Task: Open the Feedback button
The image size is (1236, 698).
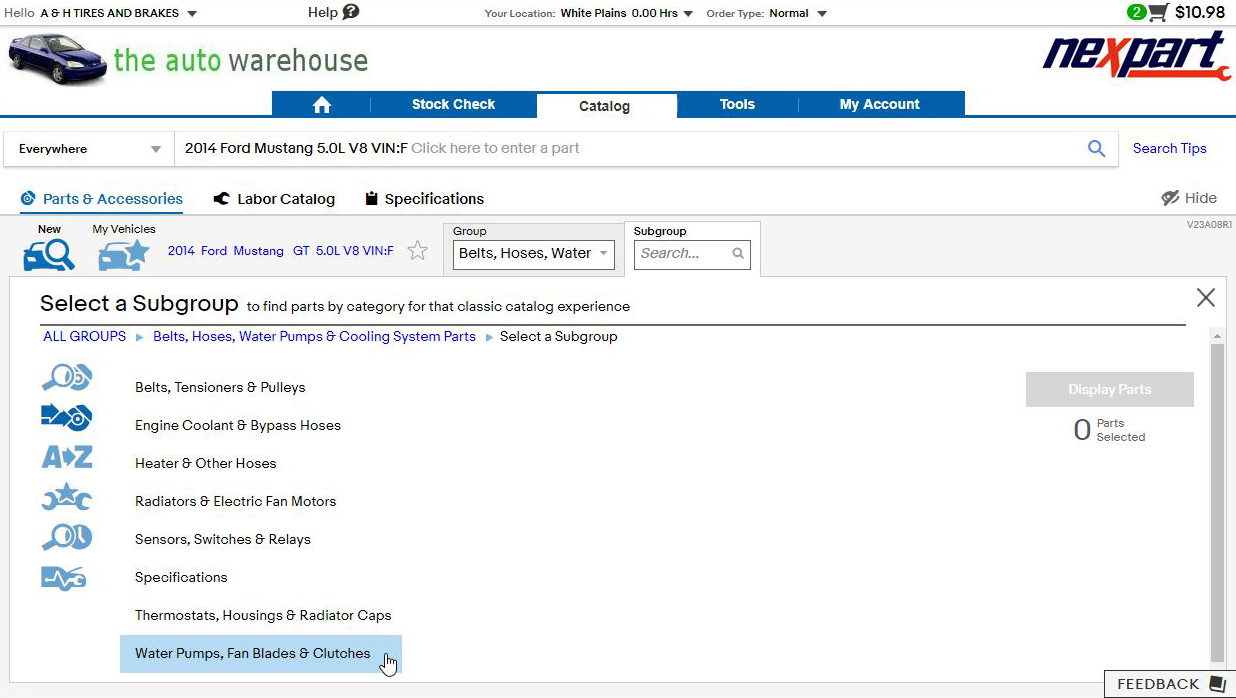Action: pos(1170,684)
